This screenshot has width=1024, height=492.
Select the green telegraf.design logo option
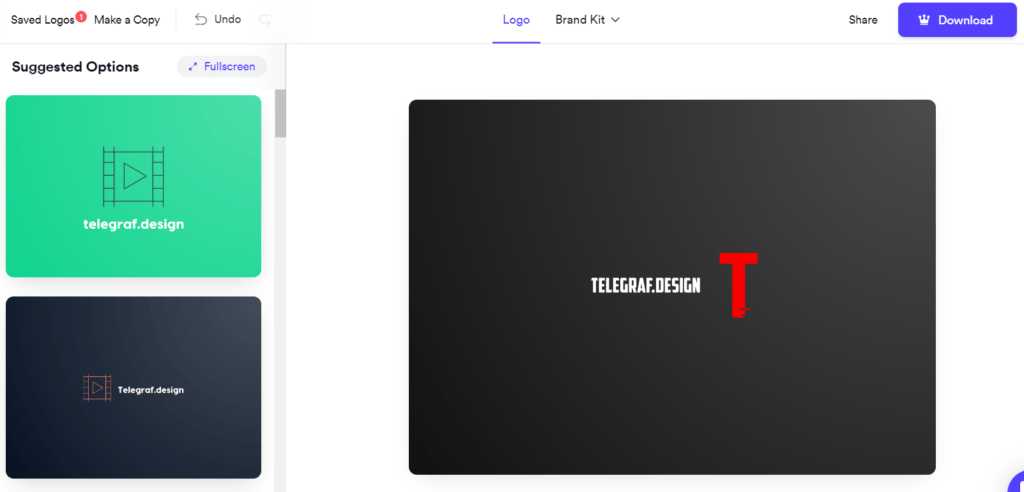pyautogui.click(x=133, y=186)
